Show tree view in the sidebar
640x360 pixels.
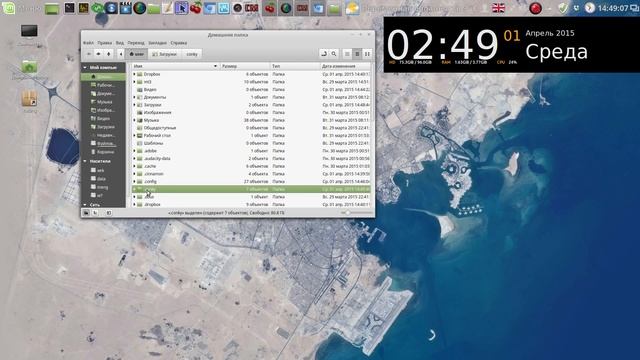coord(95,213)
